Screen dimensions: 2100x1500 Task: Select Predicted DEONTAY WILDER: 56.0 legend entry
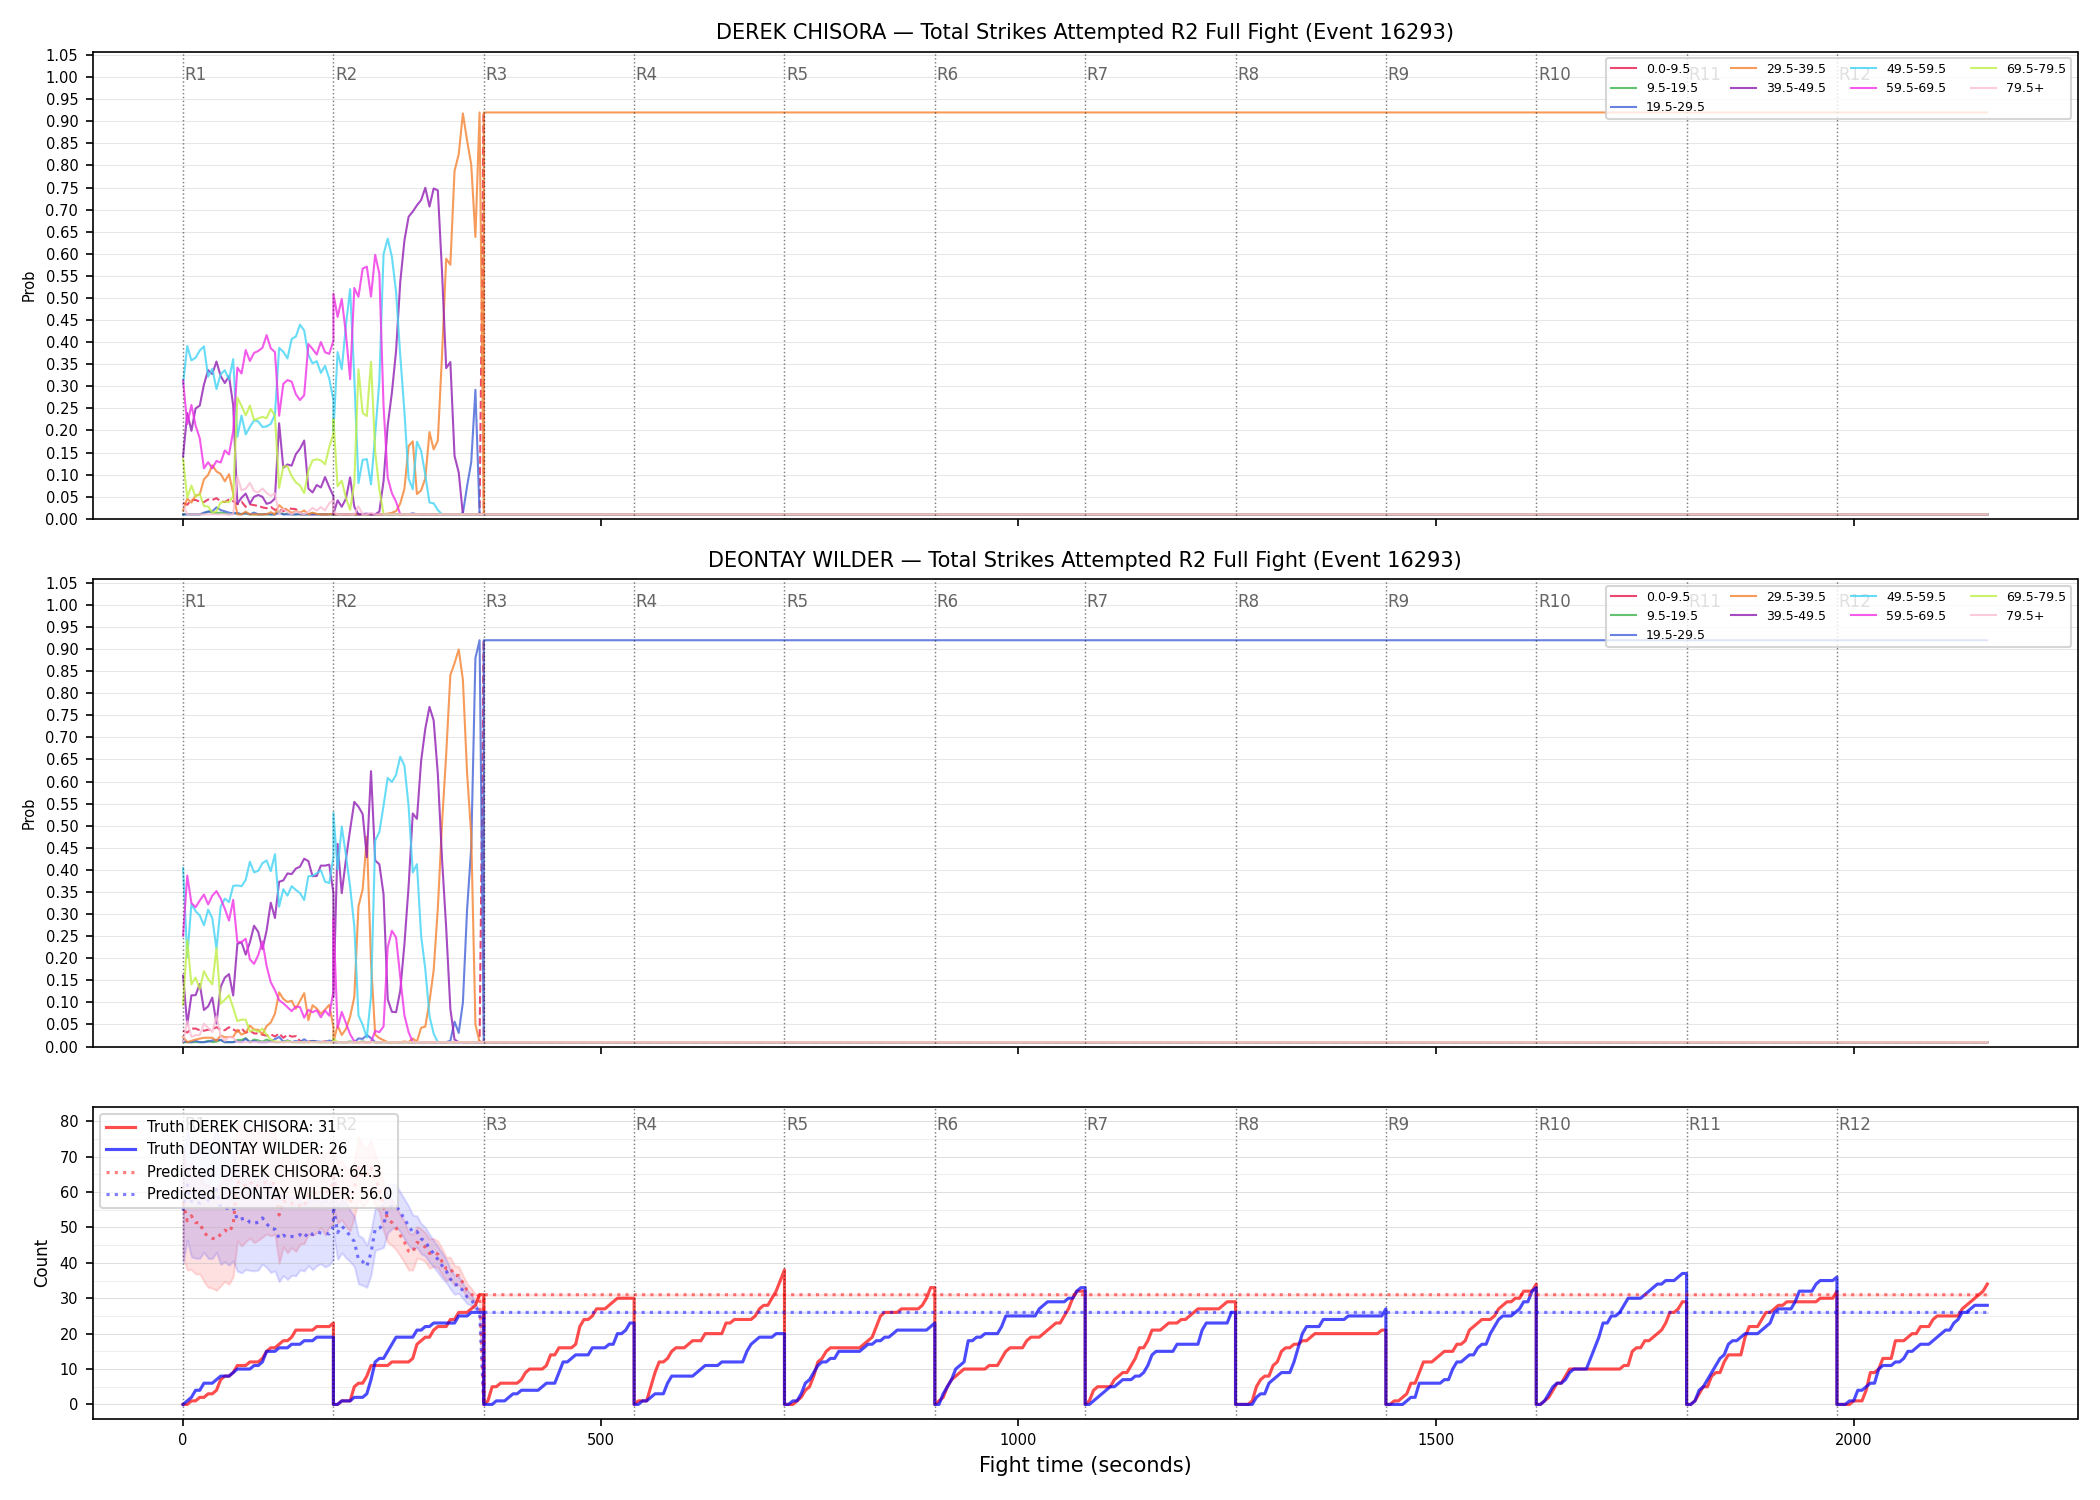pos(248,1193)
